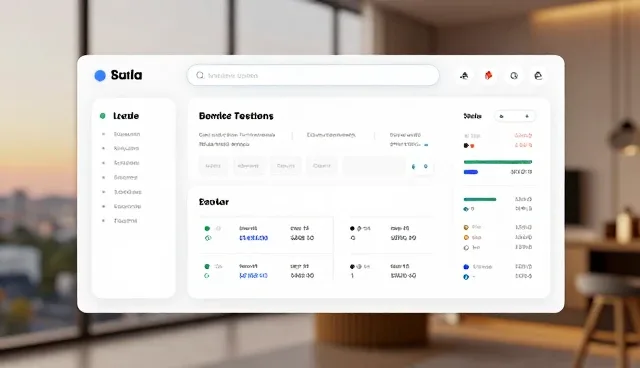The height and width of the screenshot is (368, 640).
Task: Focus the search input field at top
Action: click(313, 75)
